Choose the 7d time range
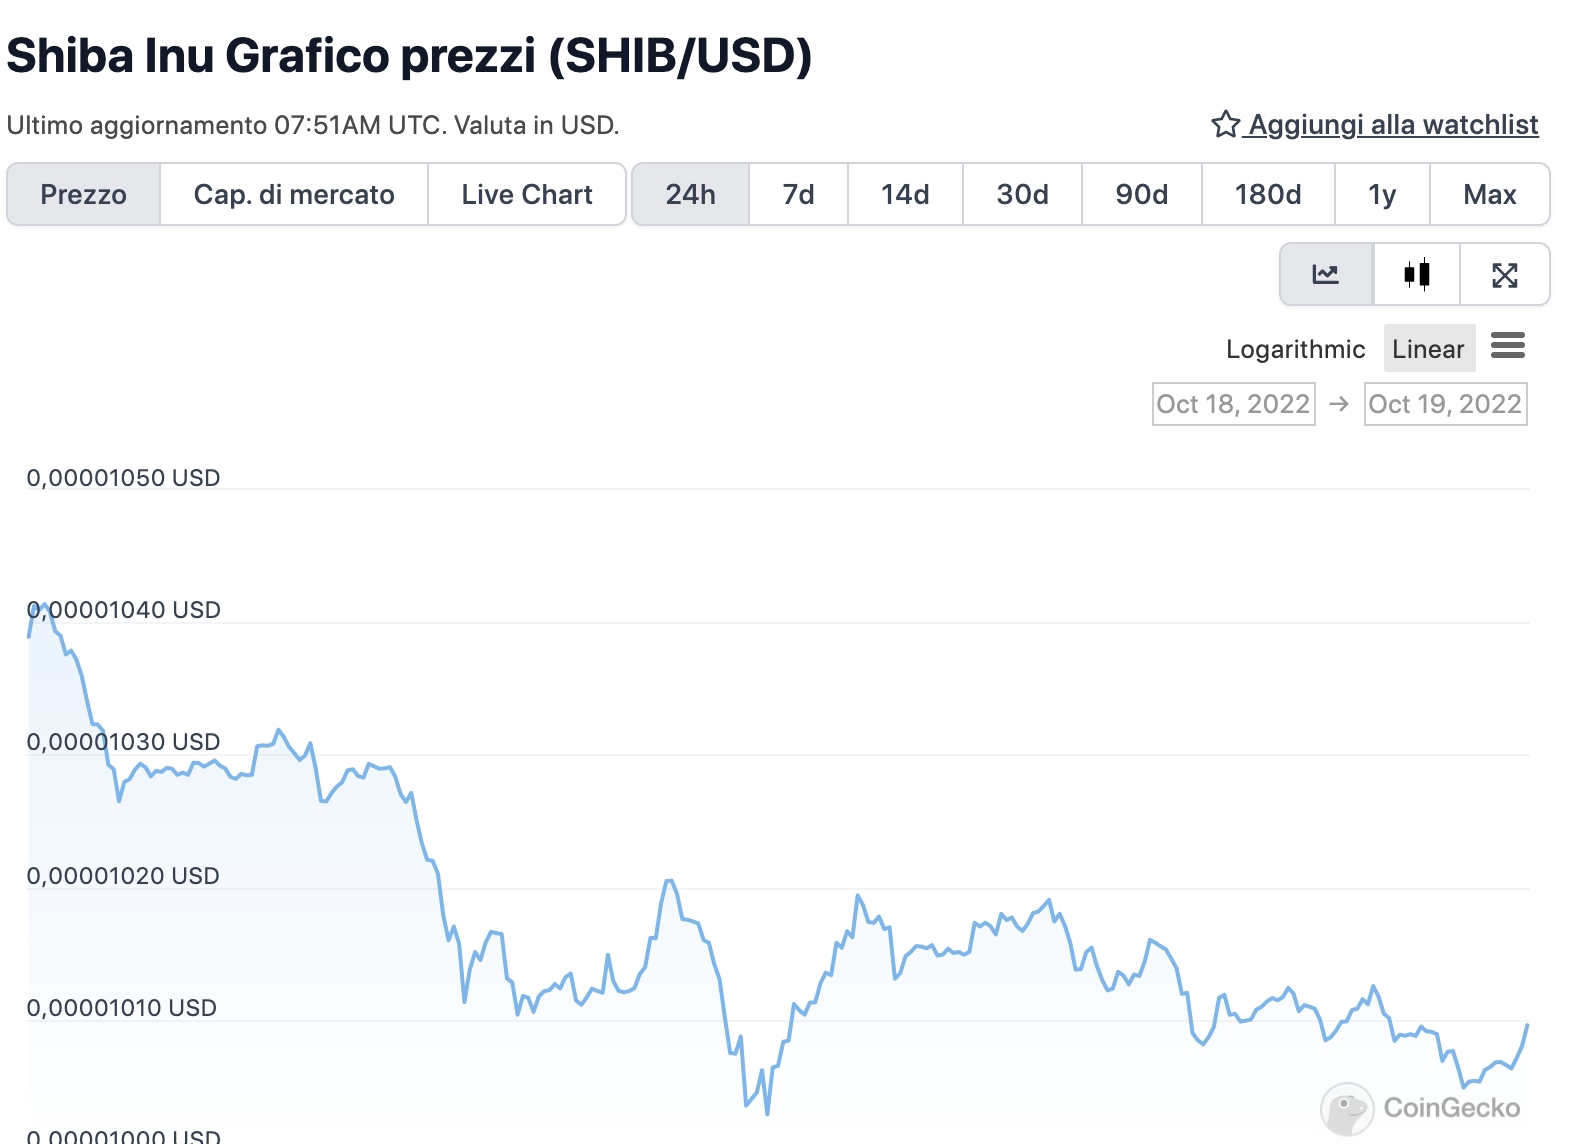 pos(798,194)
